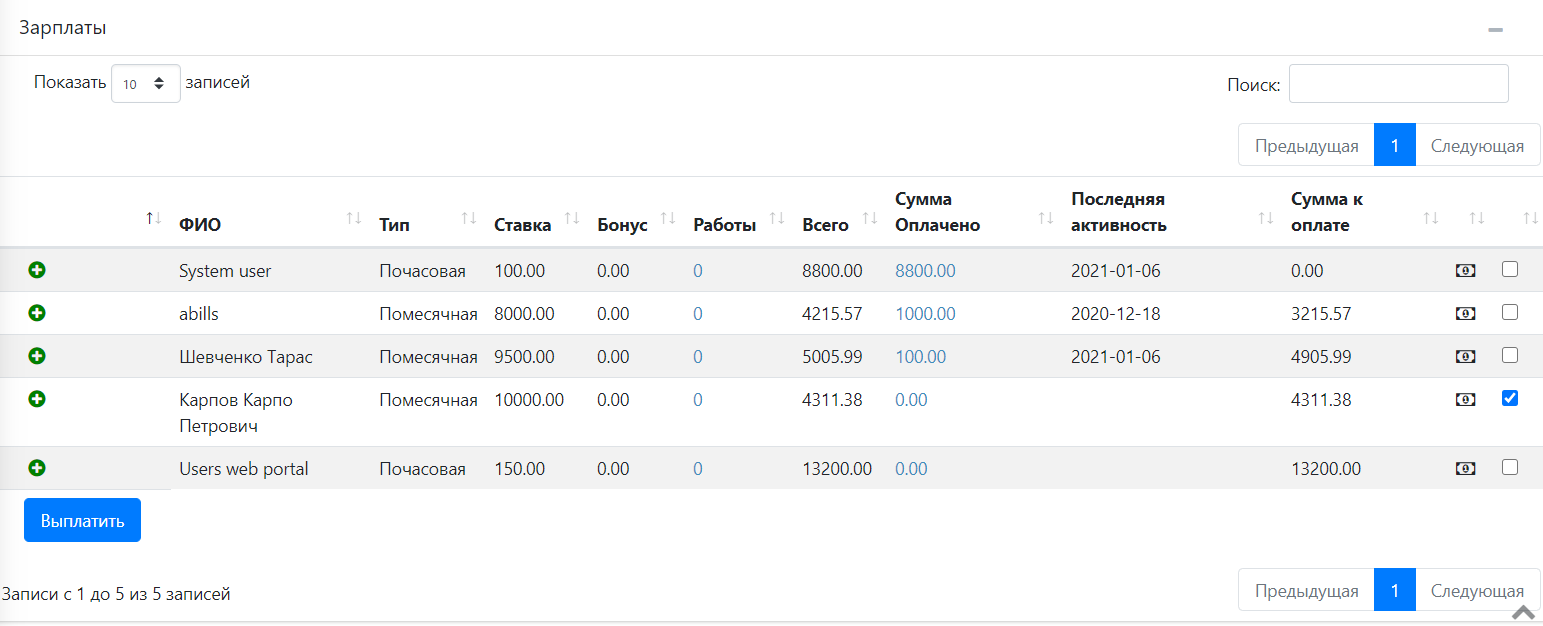1543x626 pixels.
Task: Click payment icon in abills row
Action: click(x=1465, y=314)
